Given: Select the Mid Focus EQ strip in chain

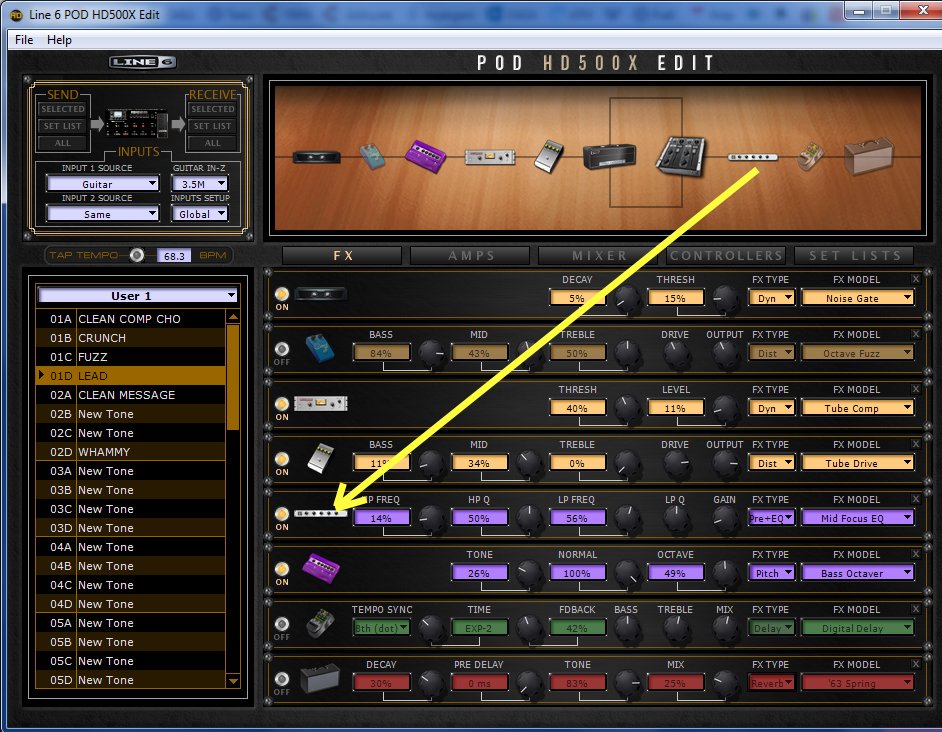Looking at the screenshot, I should click(753, 157).
